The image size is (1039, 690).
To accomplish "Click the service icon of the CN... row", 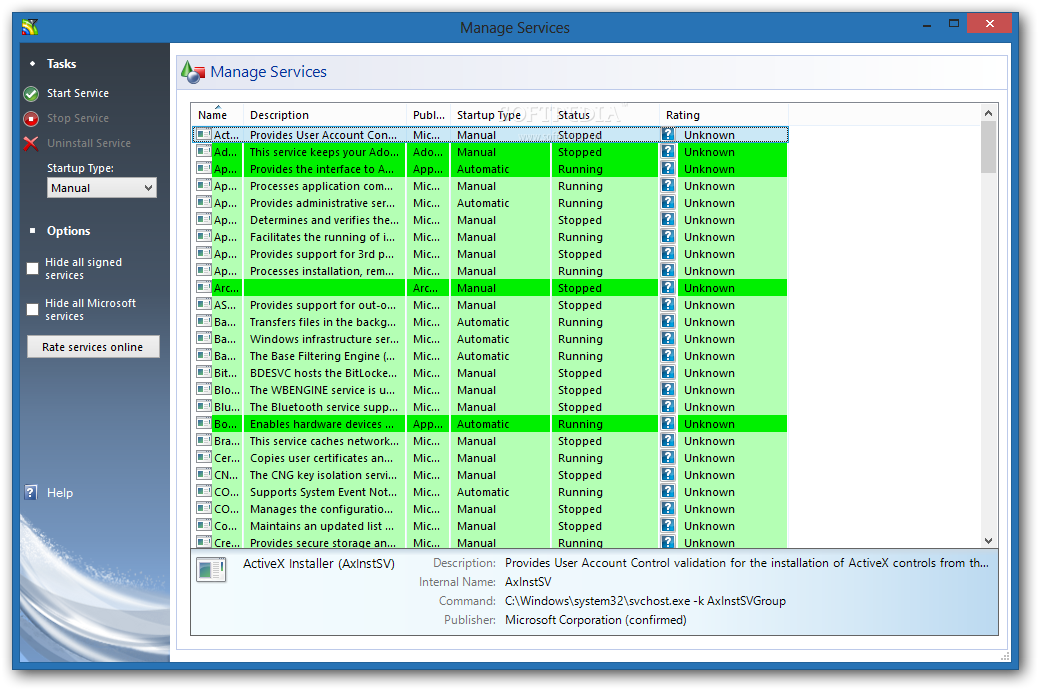I will coord(204,475).
